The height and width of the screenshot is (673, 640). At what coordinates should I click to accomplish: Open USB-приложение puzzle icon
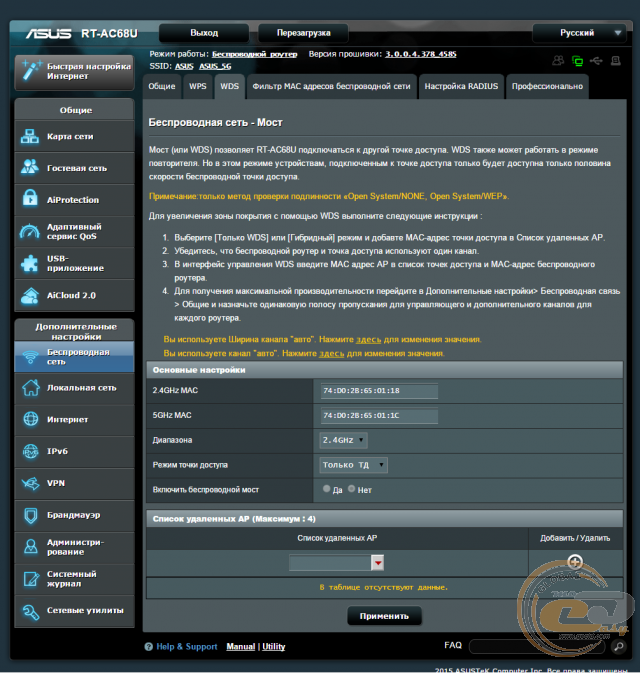(x=30, y=263)
